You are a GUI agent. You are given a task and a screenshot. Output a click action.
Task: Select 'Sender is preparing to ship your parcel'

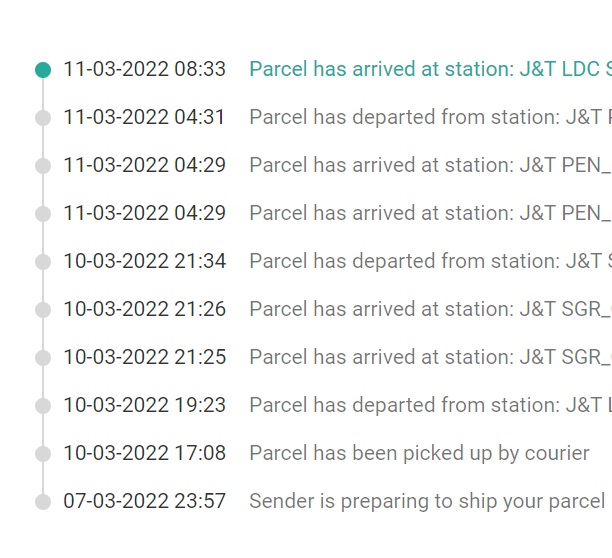coord(427,501)
